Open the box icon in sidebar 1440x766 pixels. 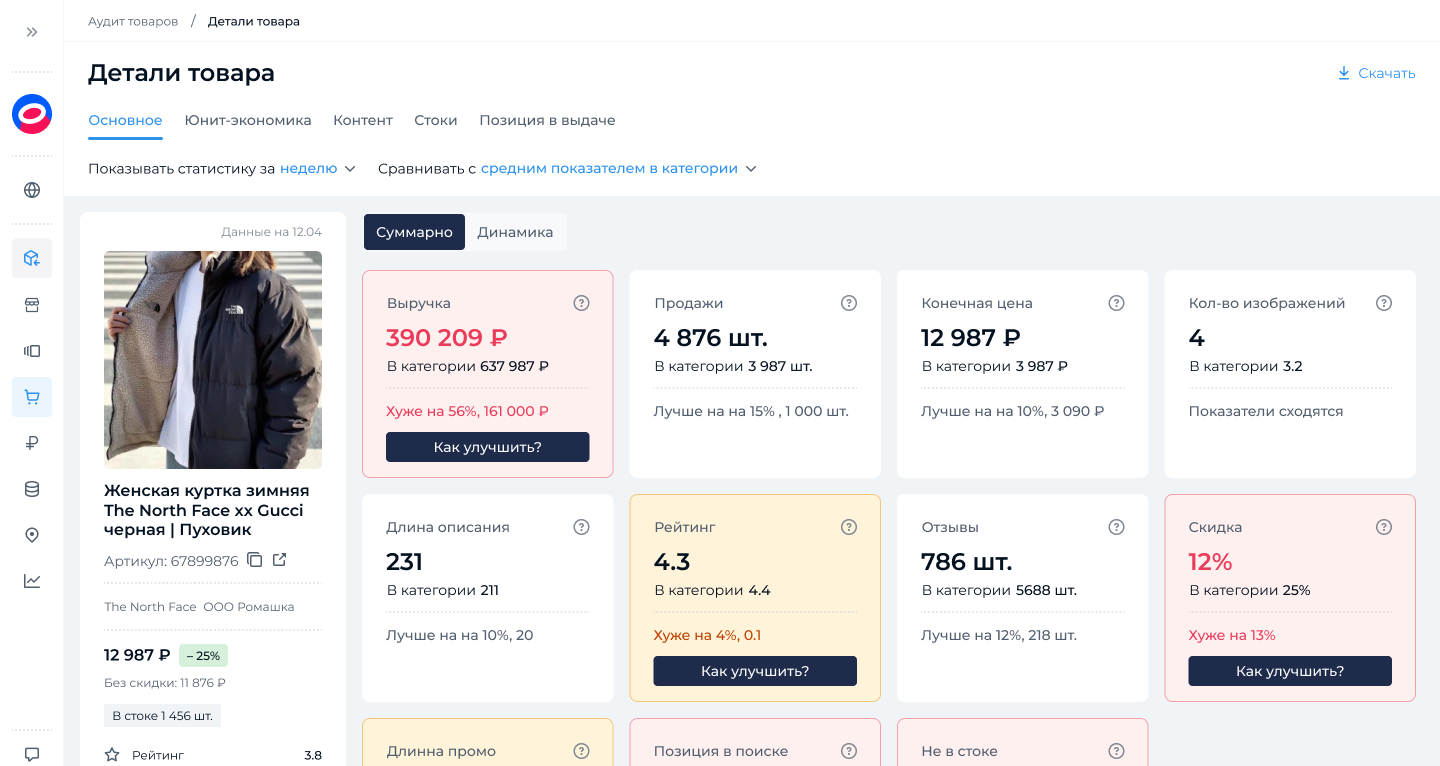pos(32,258)
